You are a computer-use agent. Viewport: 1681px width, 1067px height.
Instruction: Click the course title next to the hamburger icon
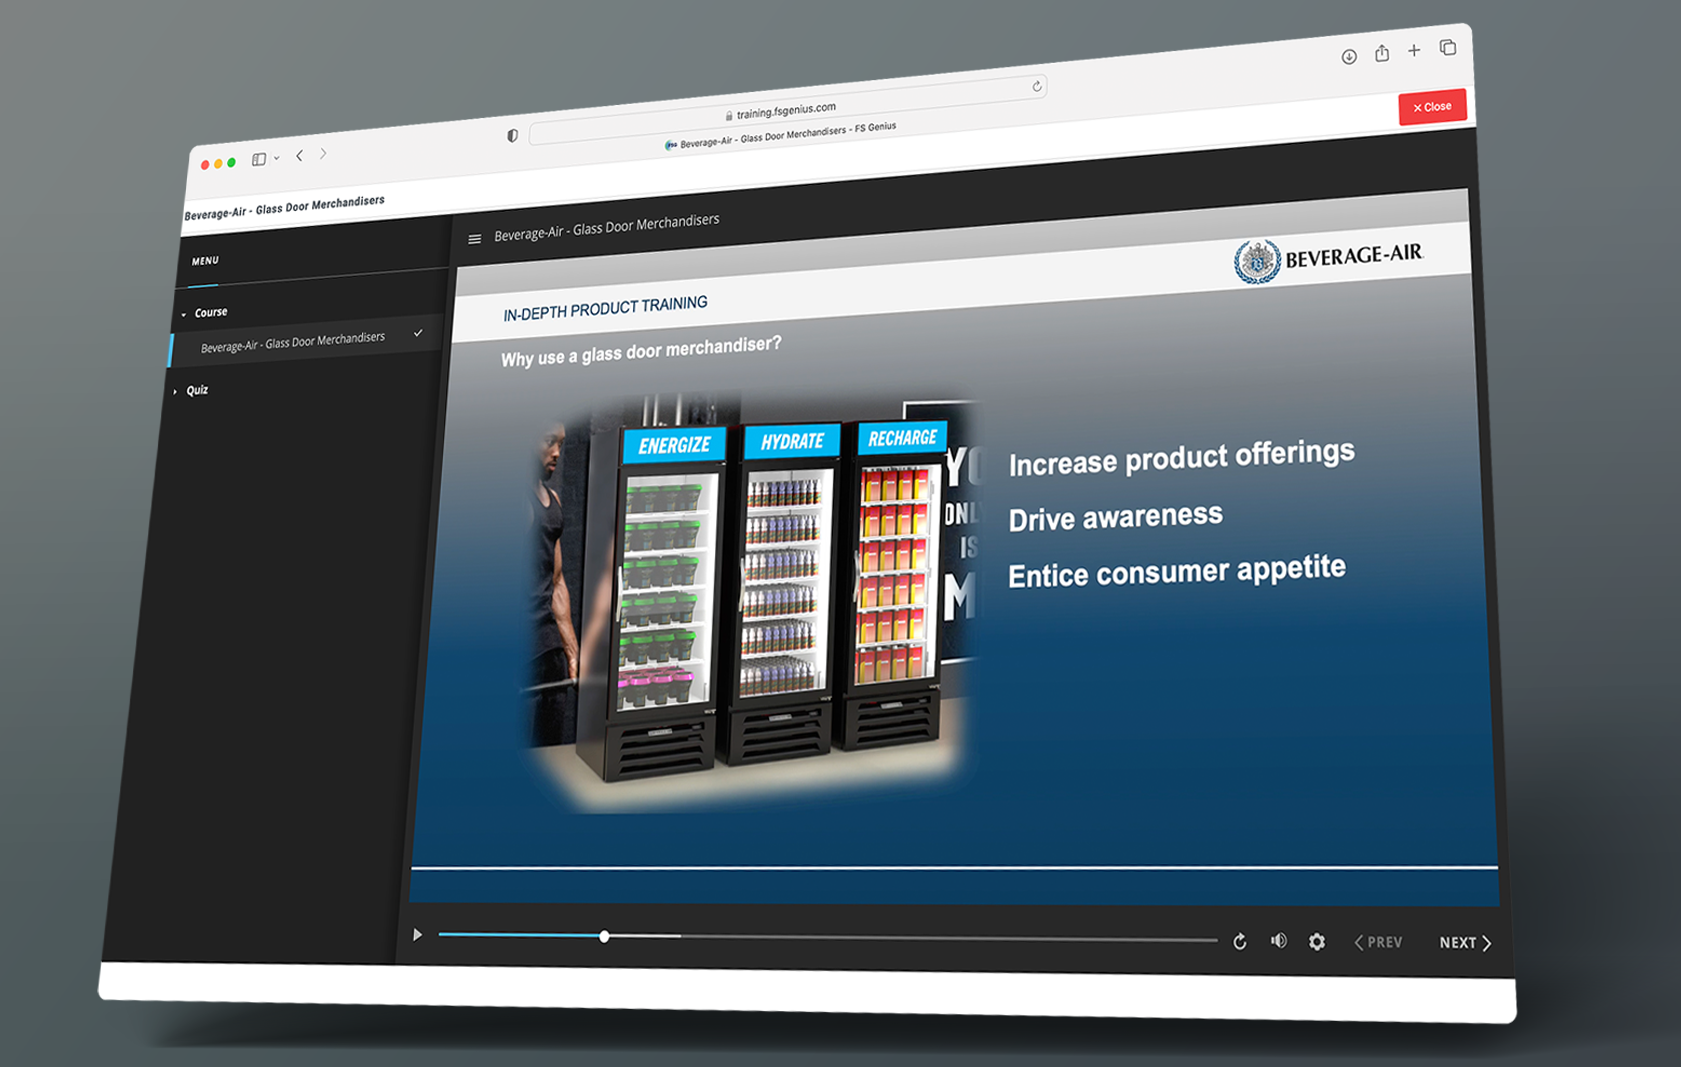pos(606,227)
